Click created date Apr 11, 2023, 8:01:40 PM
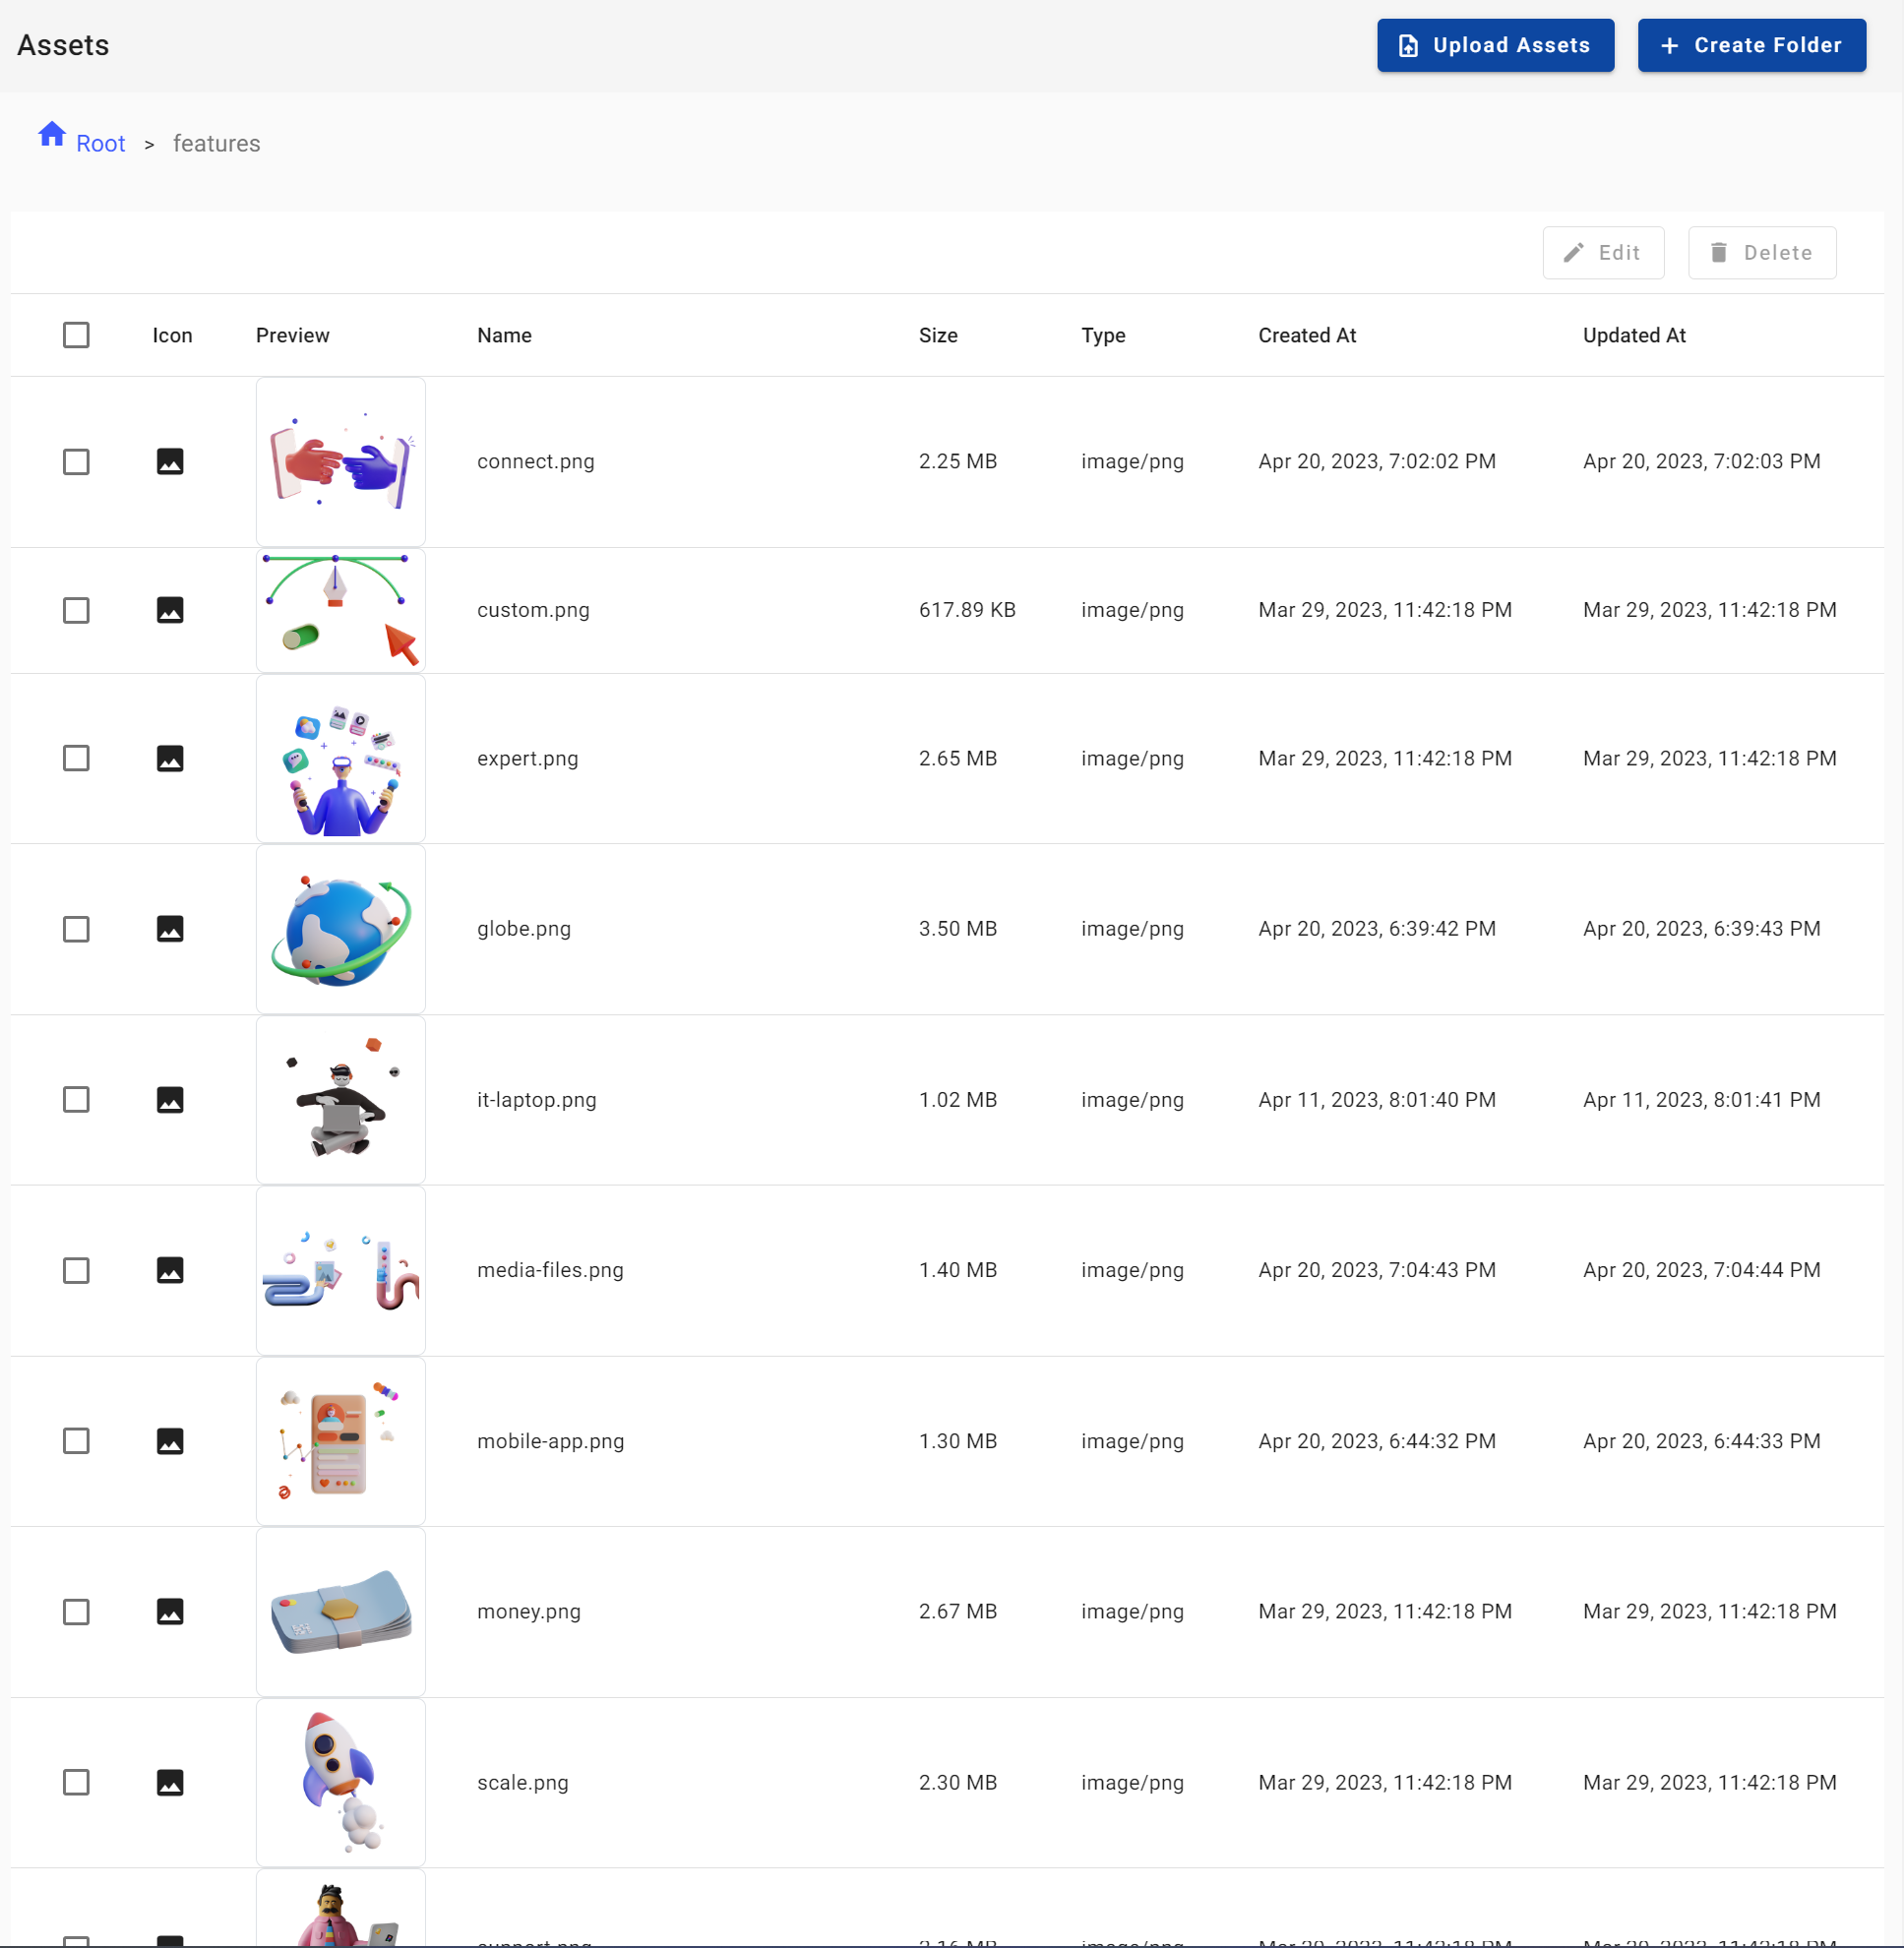The height and width of the screenshot is (1948, 1904). point(1377,1100)
